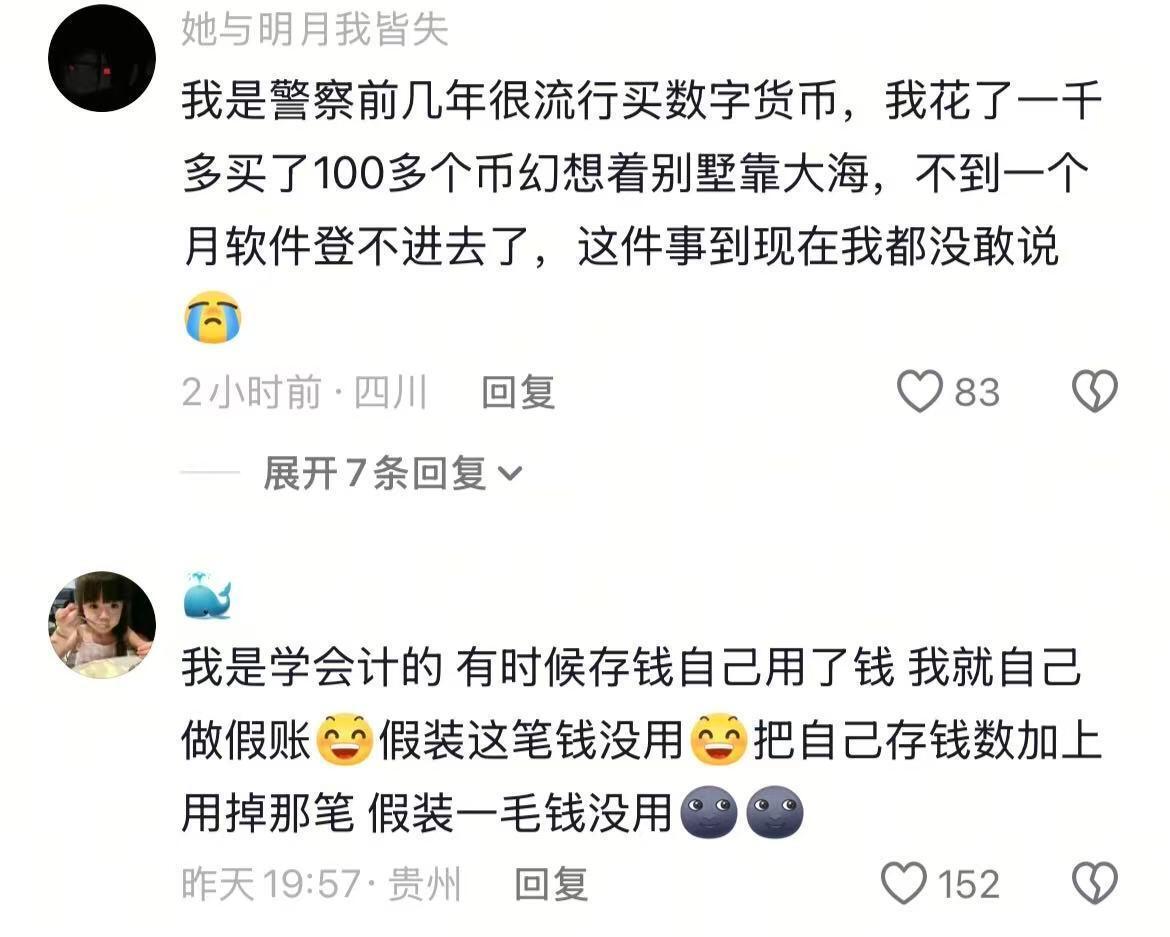The width and height of the screenshot is (1170, 937).
Task: Click the last dark moon face emoji
Action: [x=775, y=812]
